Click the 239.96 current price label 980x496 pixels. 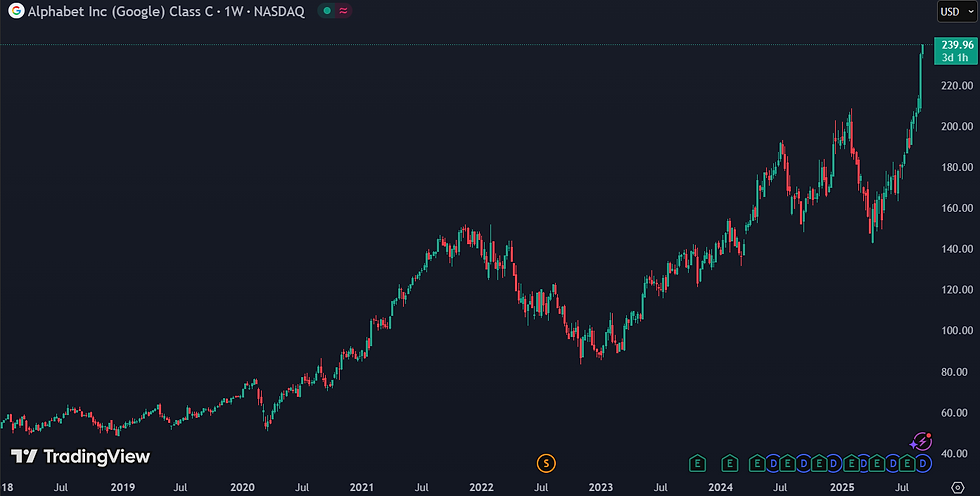click(958, 45)
